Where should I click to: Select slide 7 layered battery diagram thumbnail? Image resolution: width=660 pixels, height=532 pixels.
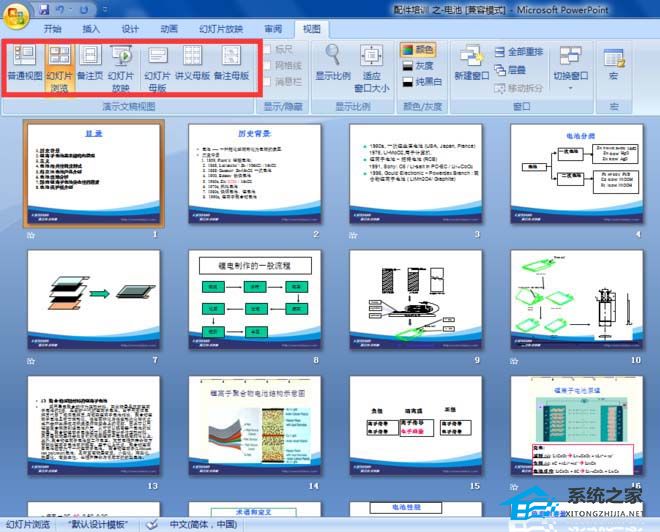[x=94, y=299]
